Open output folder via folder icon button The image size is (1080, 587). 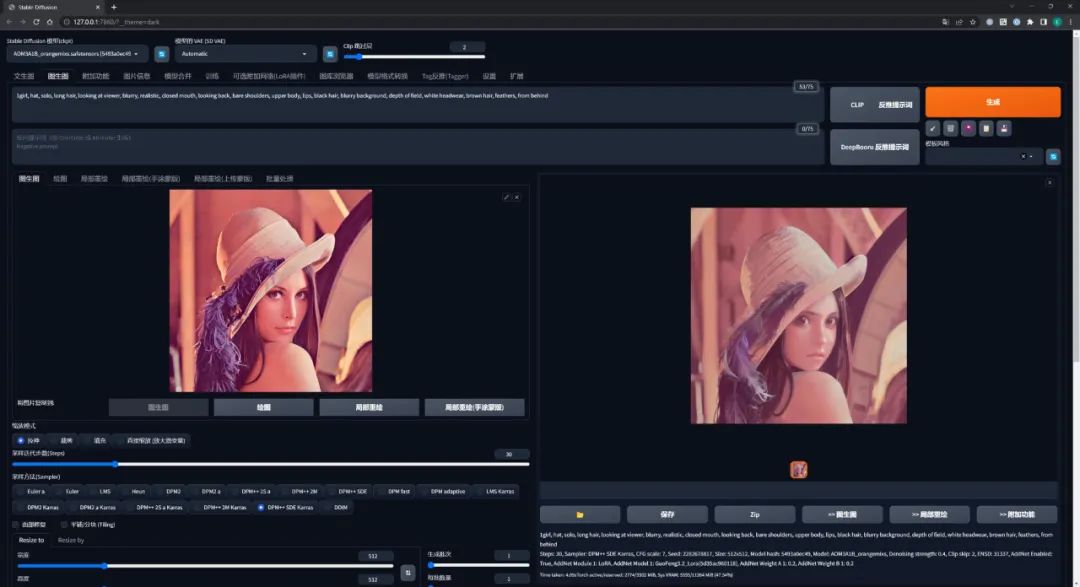click(x=580, y=515)
